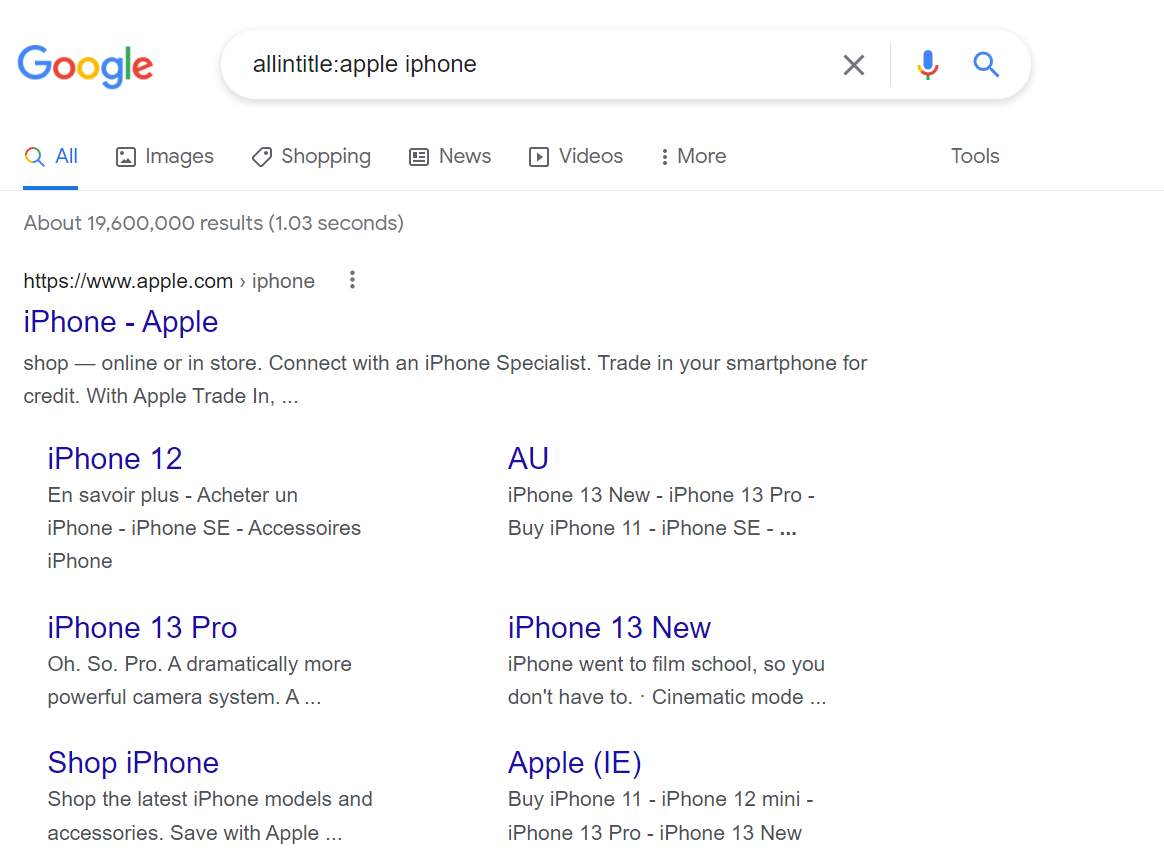
Task: Switch to Images tab
Action: [x=165, y=157]
